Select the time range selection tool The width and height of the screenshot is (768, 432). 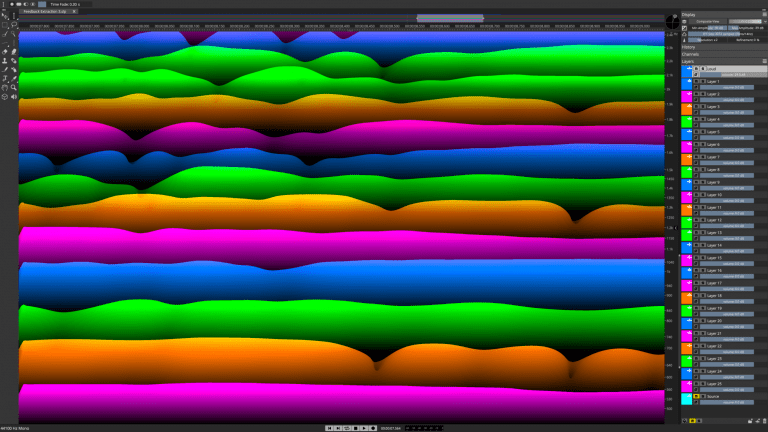[x=14, y=16]
